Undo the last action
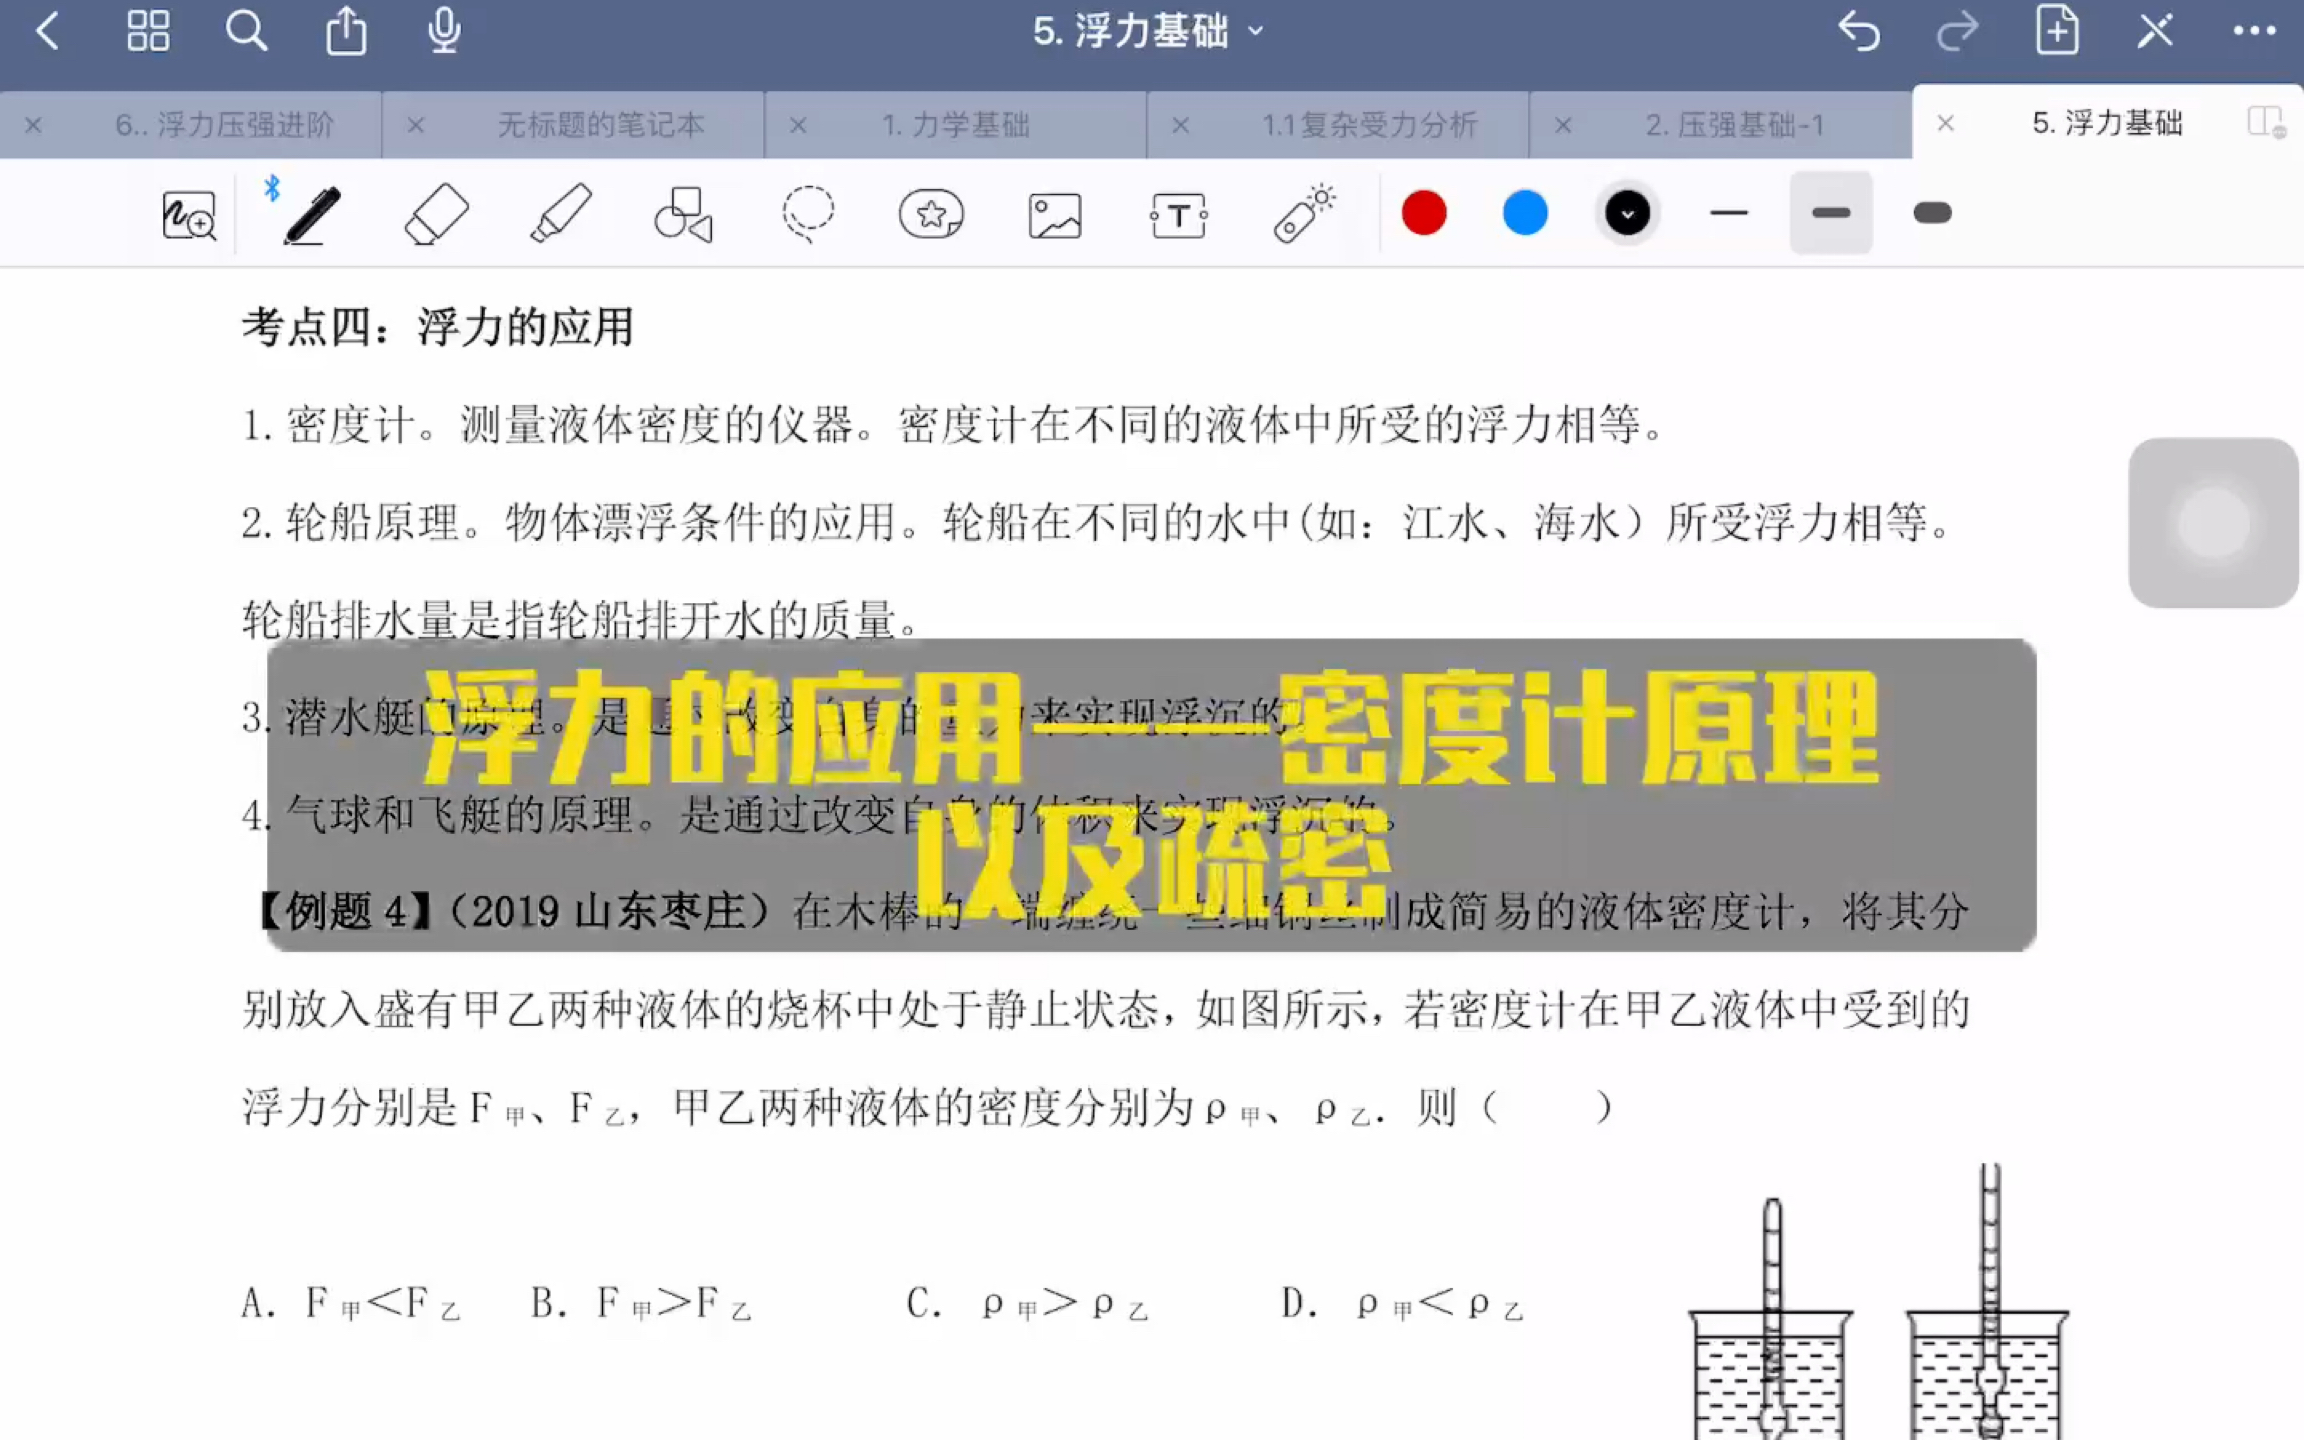2304x1440 pixels. [1860, 31]
